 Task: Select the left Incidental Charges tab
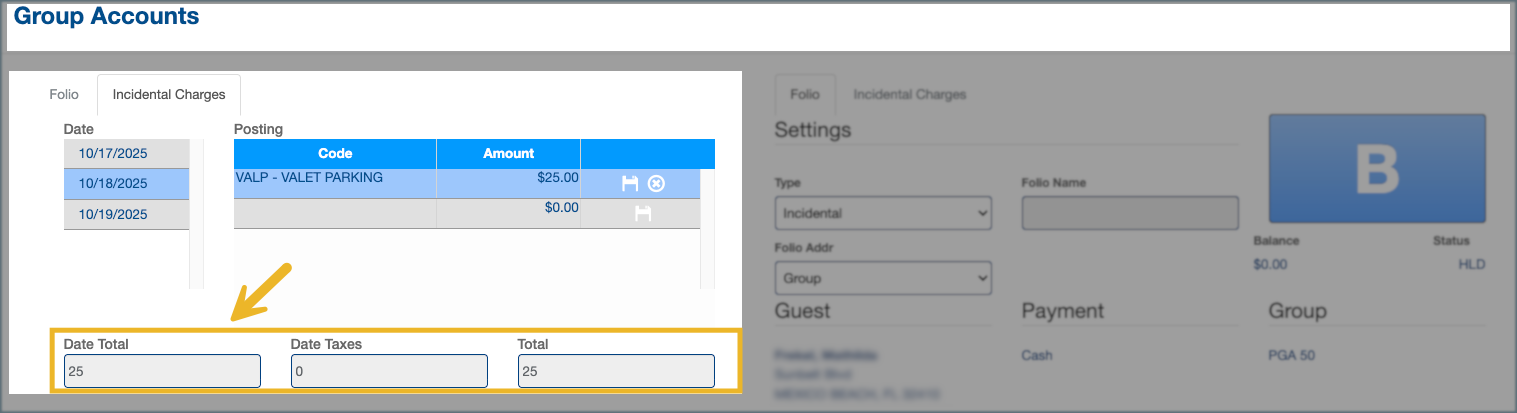tap(168, 95)
